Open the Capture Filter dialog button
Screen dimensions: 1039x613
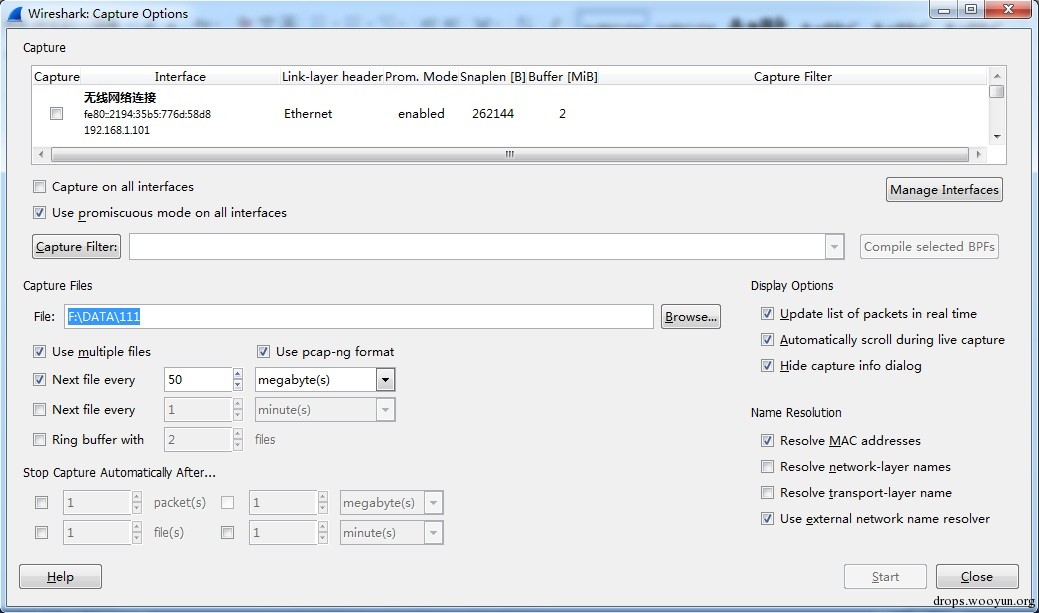point(77,247)
